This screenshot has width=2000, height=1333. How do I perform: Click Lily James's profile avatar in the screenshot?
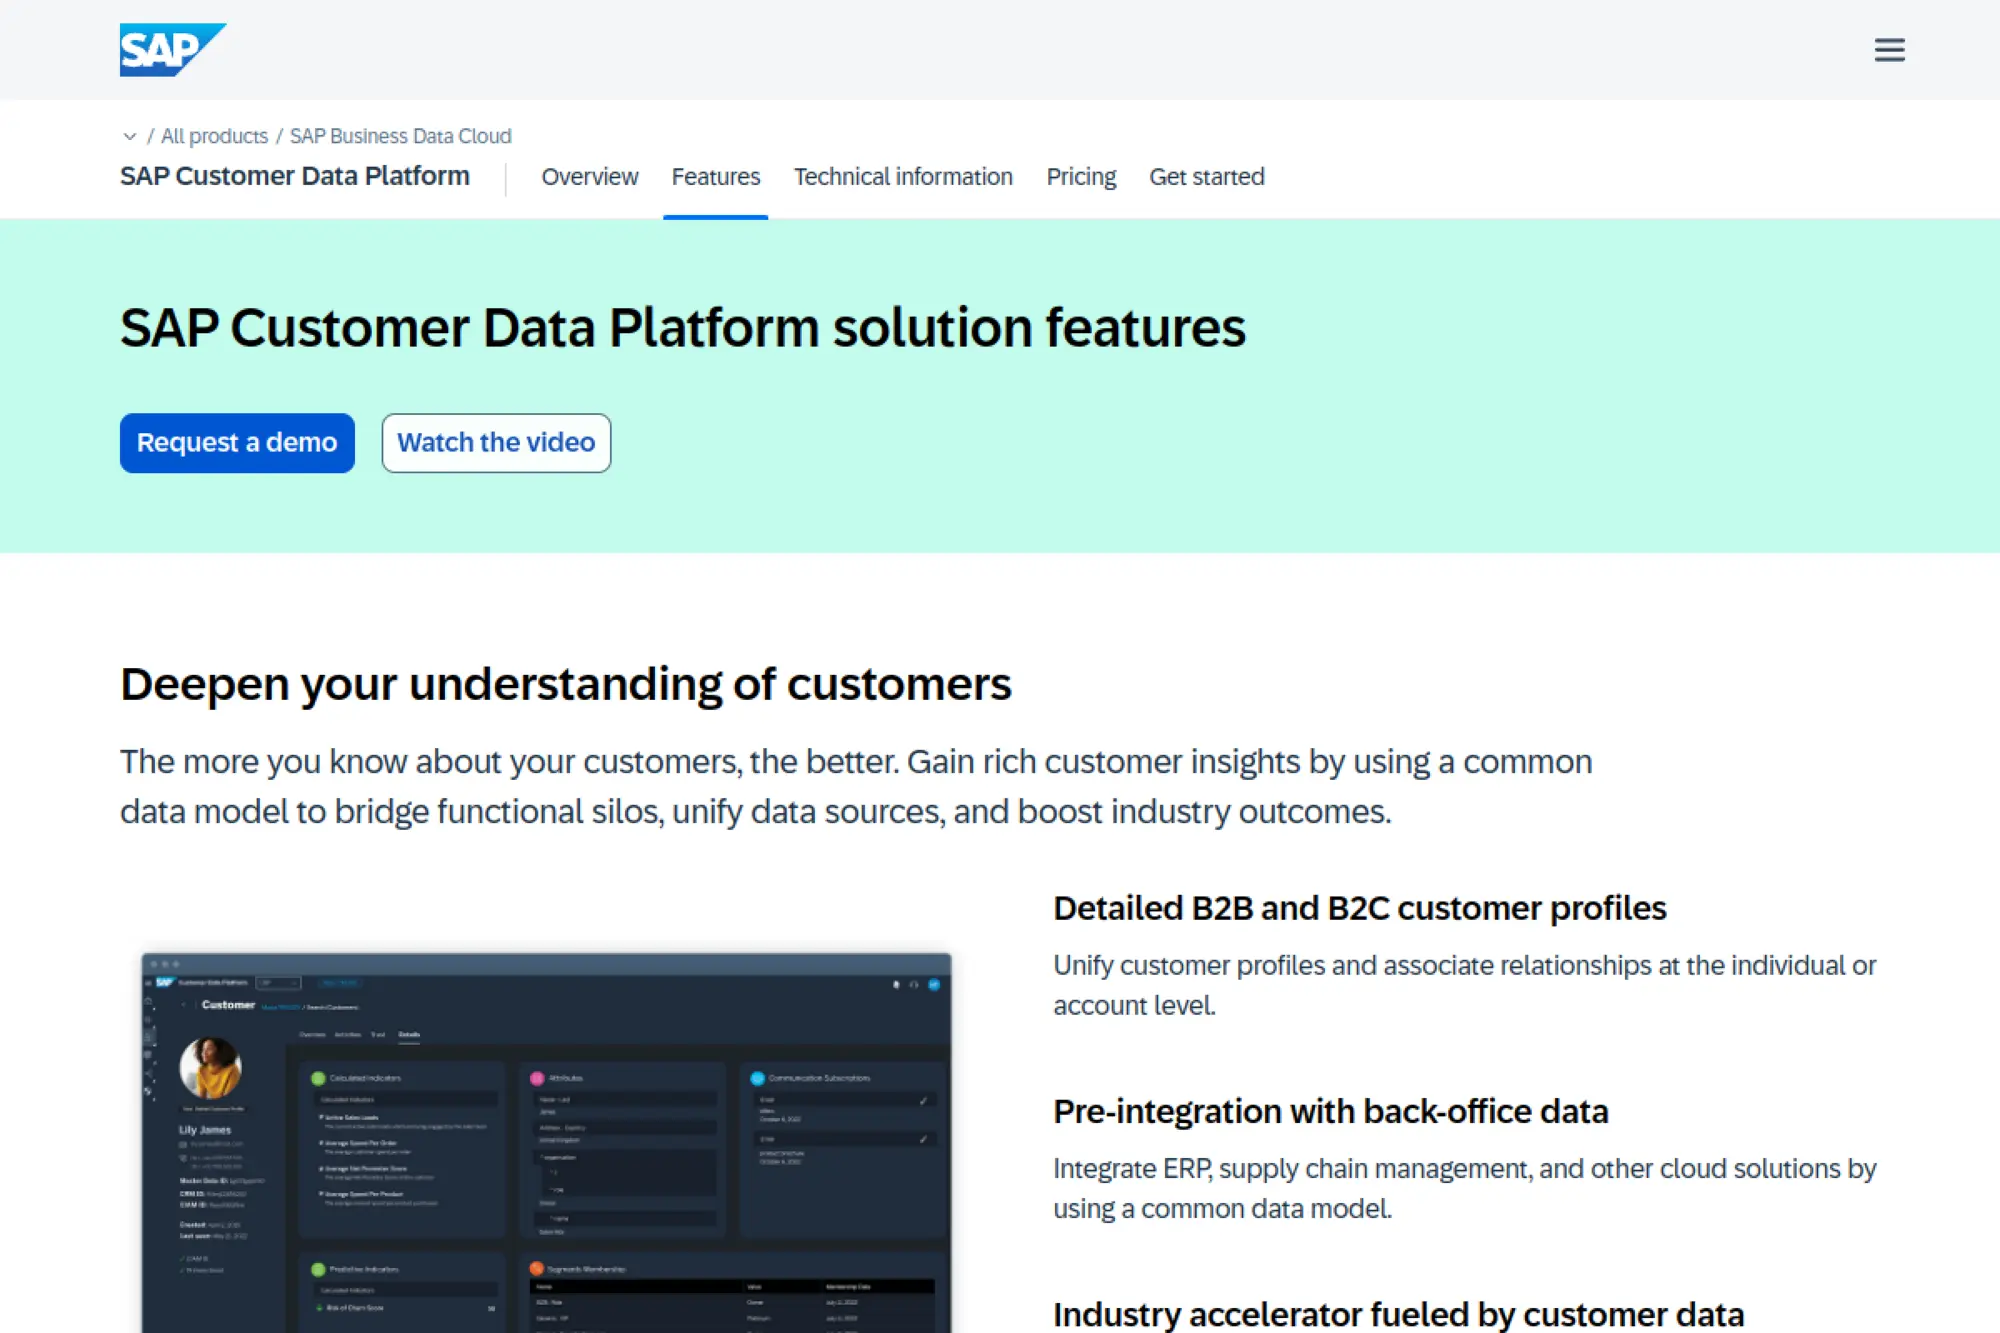210,1070
